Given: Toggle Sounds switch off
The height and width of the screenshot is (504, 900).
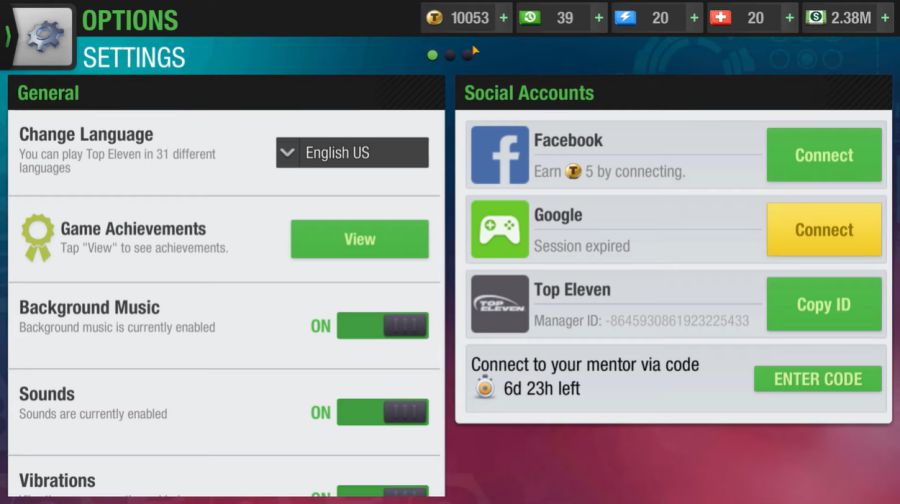Looking at the screenshot, I should click(382, 412).
